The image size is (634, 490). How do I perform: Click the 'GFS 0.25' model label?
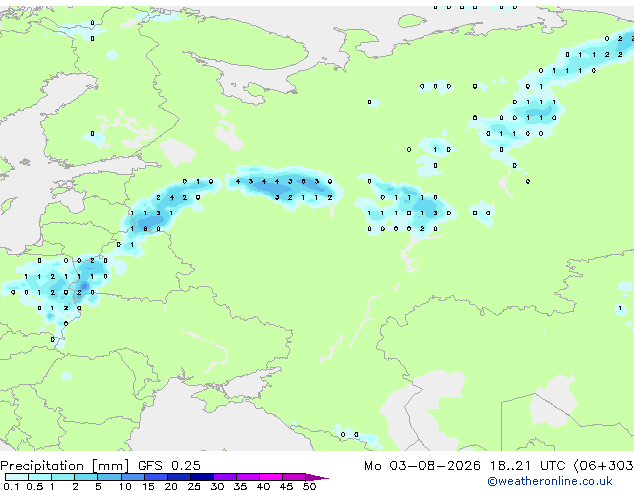169,466
